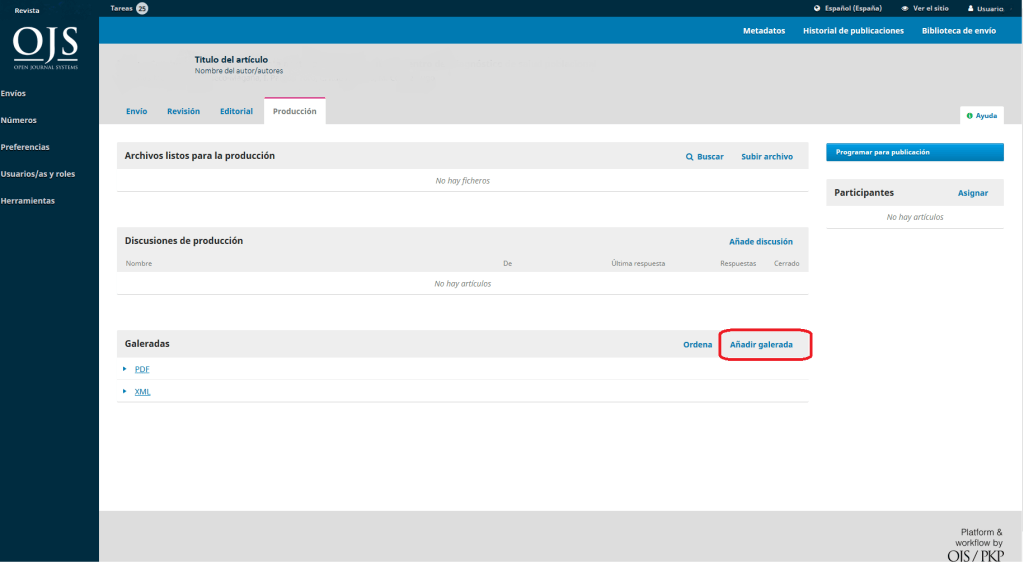Open the Tareas notification count badge
The image size is (1024, 564).
(x=142, y=8)
